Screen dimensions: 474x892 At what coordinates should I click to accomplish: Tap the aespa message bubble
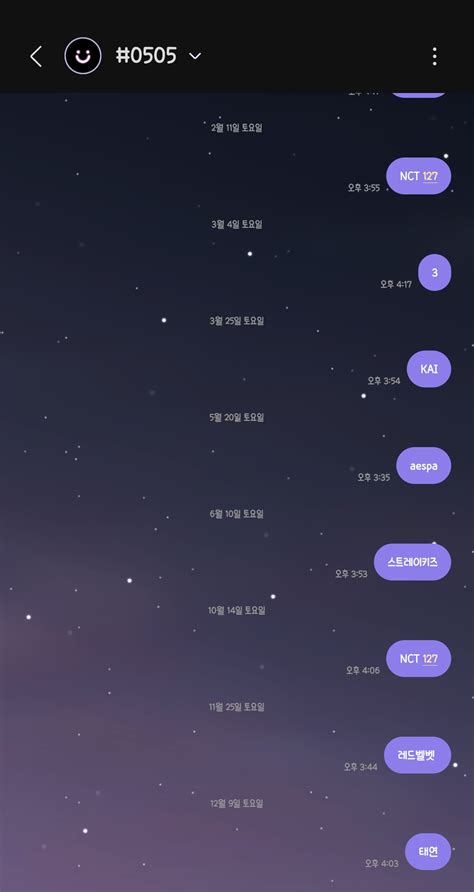tap(423, 466)
